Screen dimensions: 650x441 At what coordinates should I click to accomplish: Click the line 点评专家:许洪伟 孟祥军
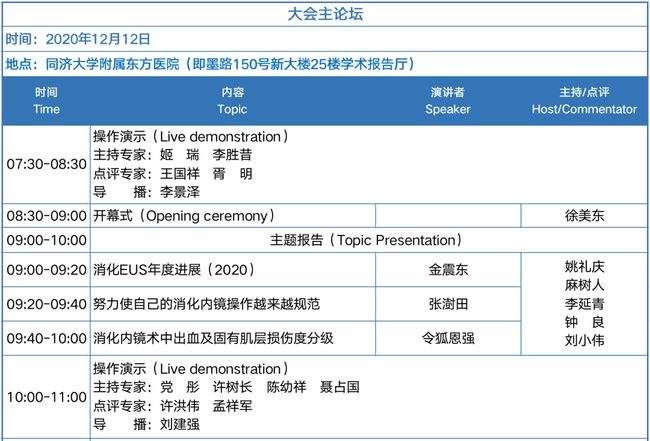tap(172, 406)
